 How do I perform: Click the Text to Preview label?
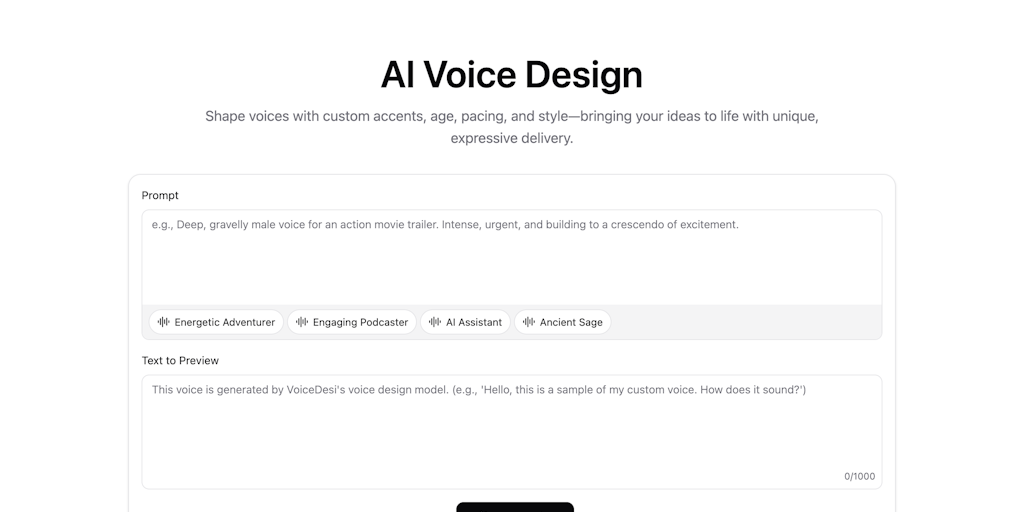click(x=180, y=360)
